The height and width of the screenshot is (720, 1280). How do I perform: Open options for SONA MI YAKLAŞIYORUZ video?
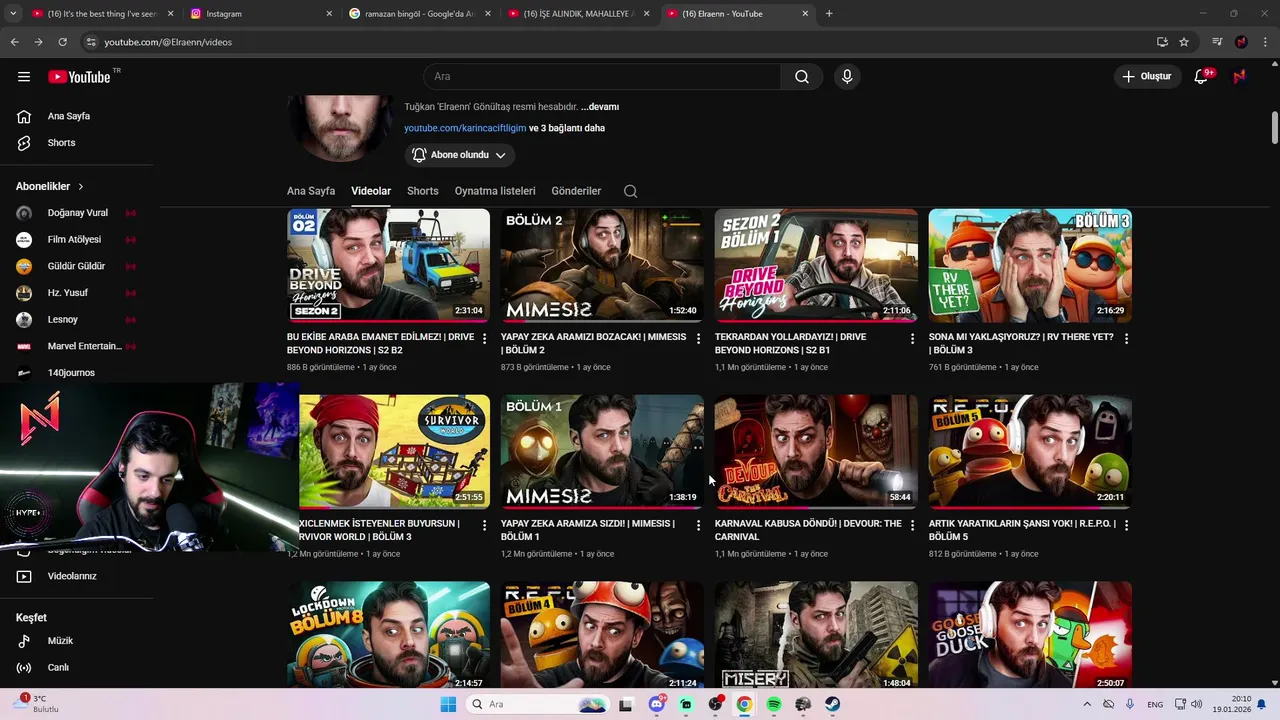pos(1126,339)
